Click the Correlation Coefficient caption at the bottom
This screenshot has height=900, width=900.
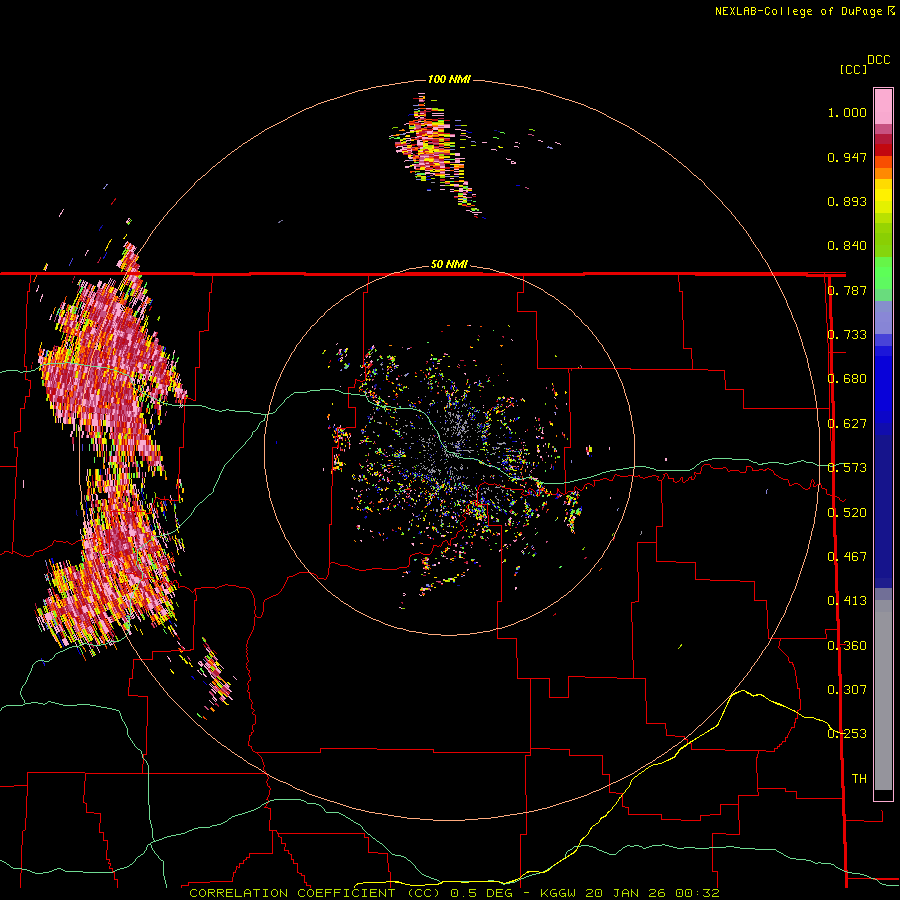(453, 893)
